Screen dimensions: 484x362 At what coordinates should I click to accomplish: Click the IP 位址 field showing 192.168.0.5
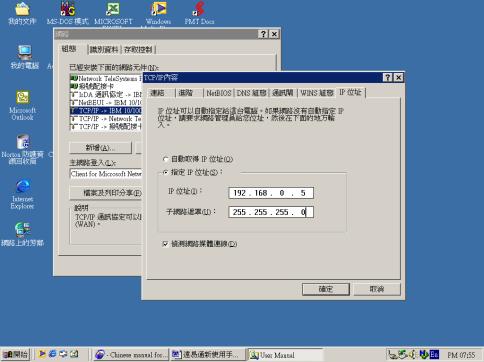271,193
